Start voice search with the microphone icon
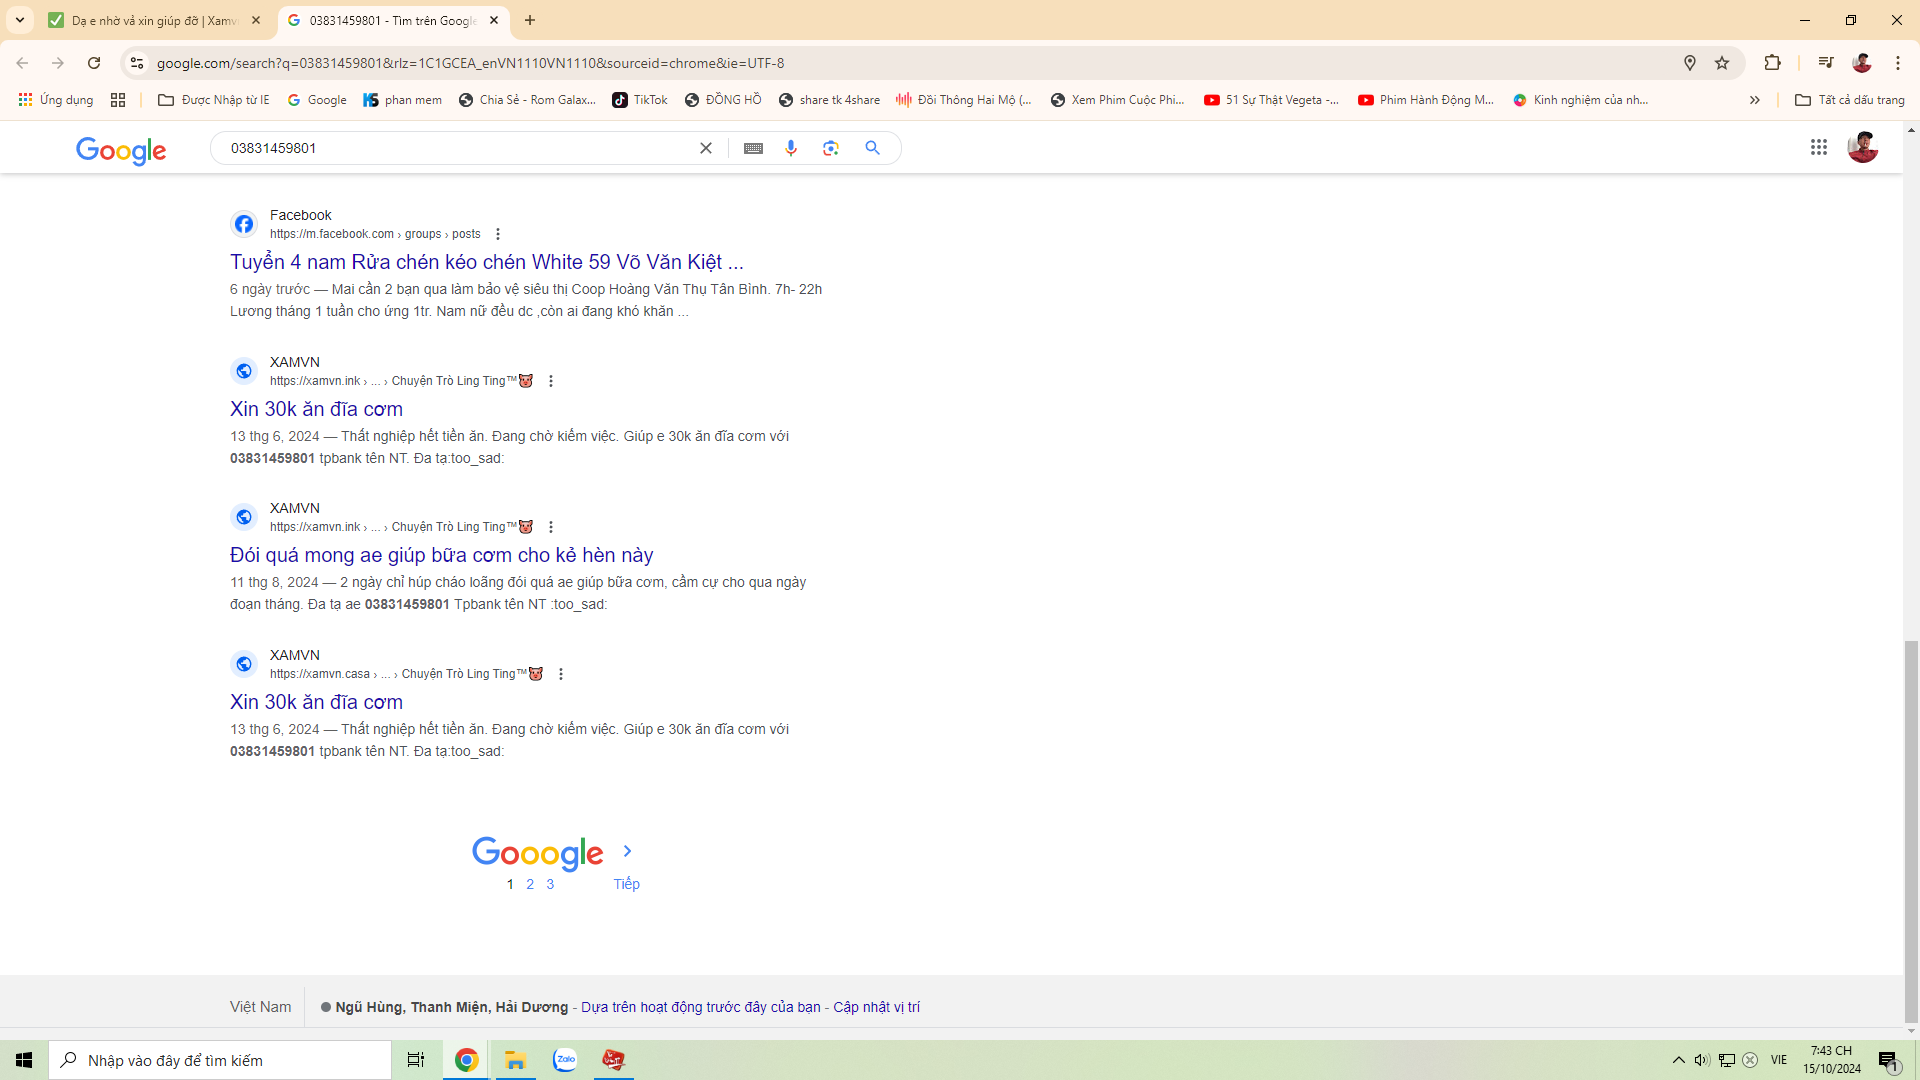Image resolution: width=1920 pixels, height=1080 pixels. (x=791, y=148)
